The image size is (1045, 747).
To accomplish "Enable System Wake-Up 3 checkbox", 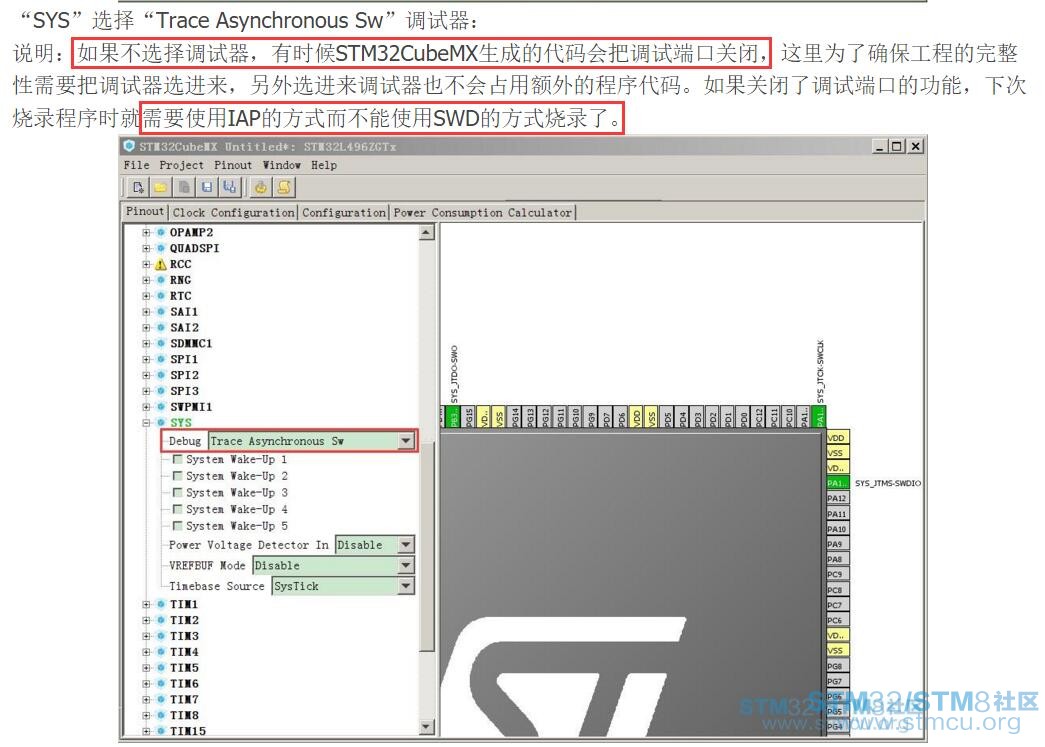I will tap(177, 492).
